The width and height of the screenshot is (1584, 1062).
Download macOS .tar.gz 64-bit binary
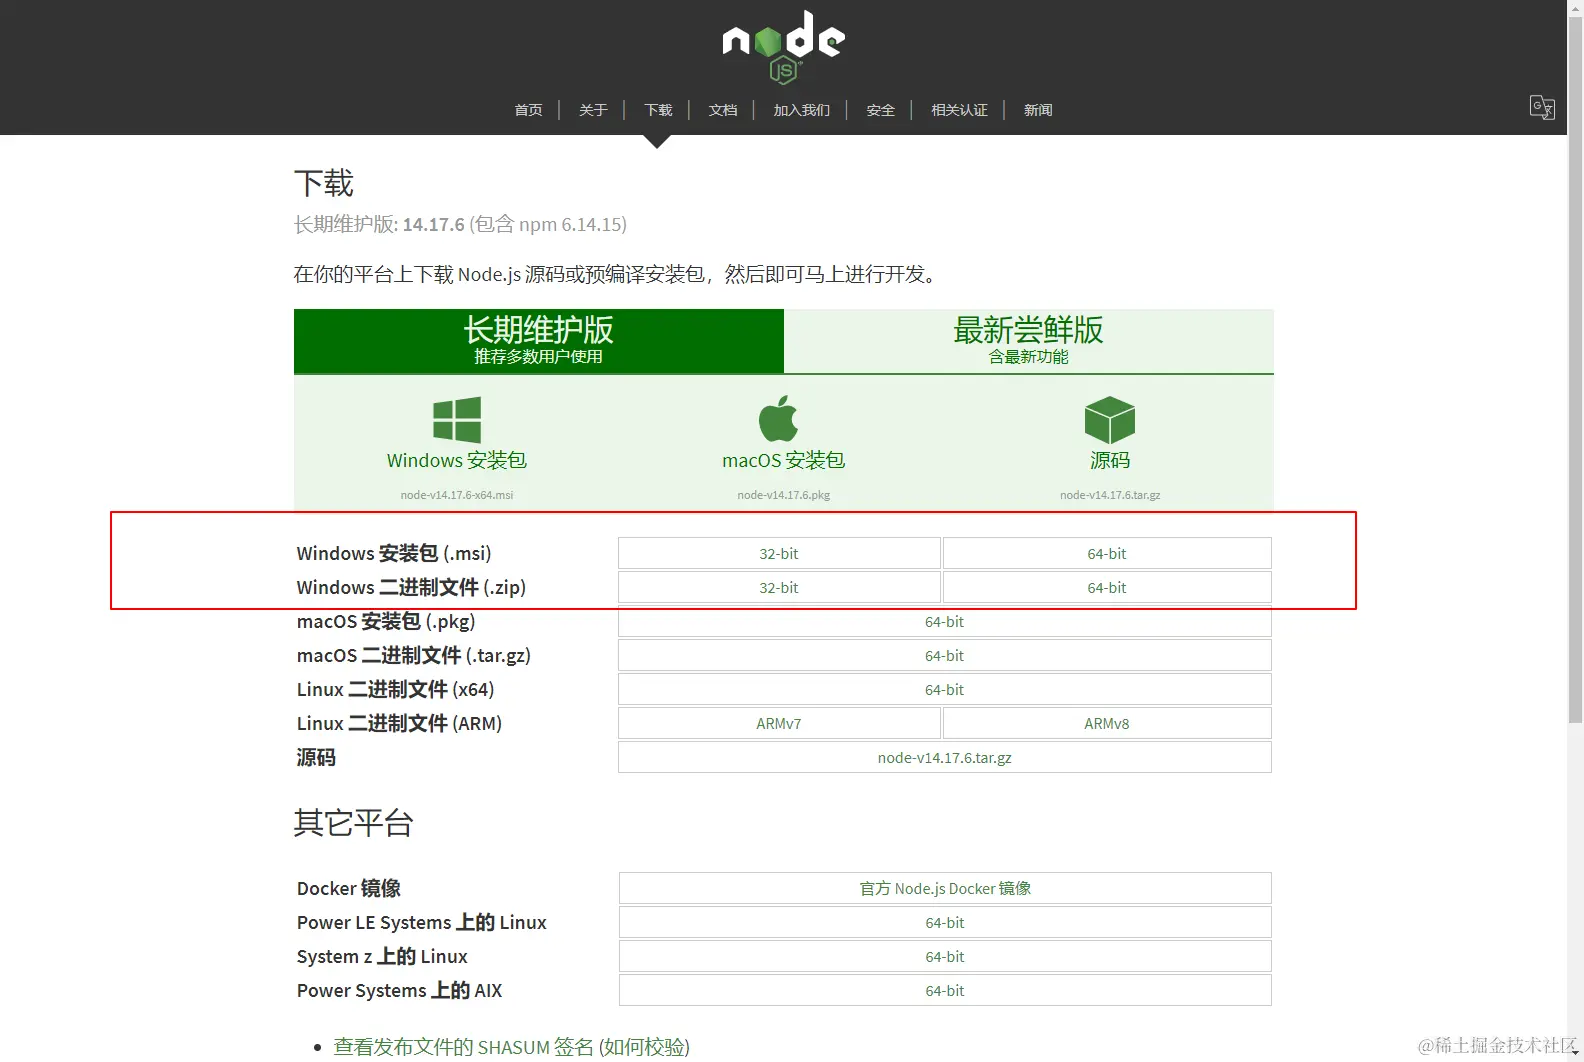945,655
